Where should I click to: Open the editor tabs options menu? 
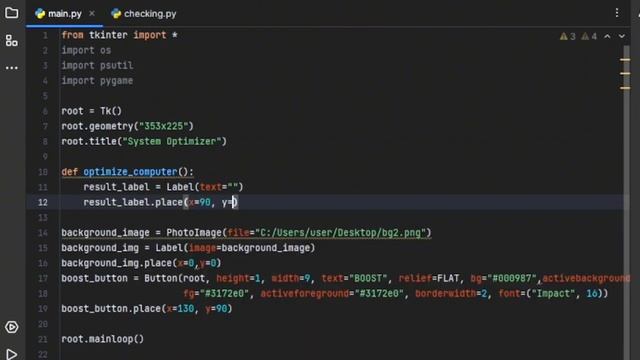[x=617, y=13]
